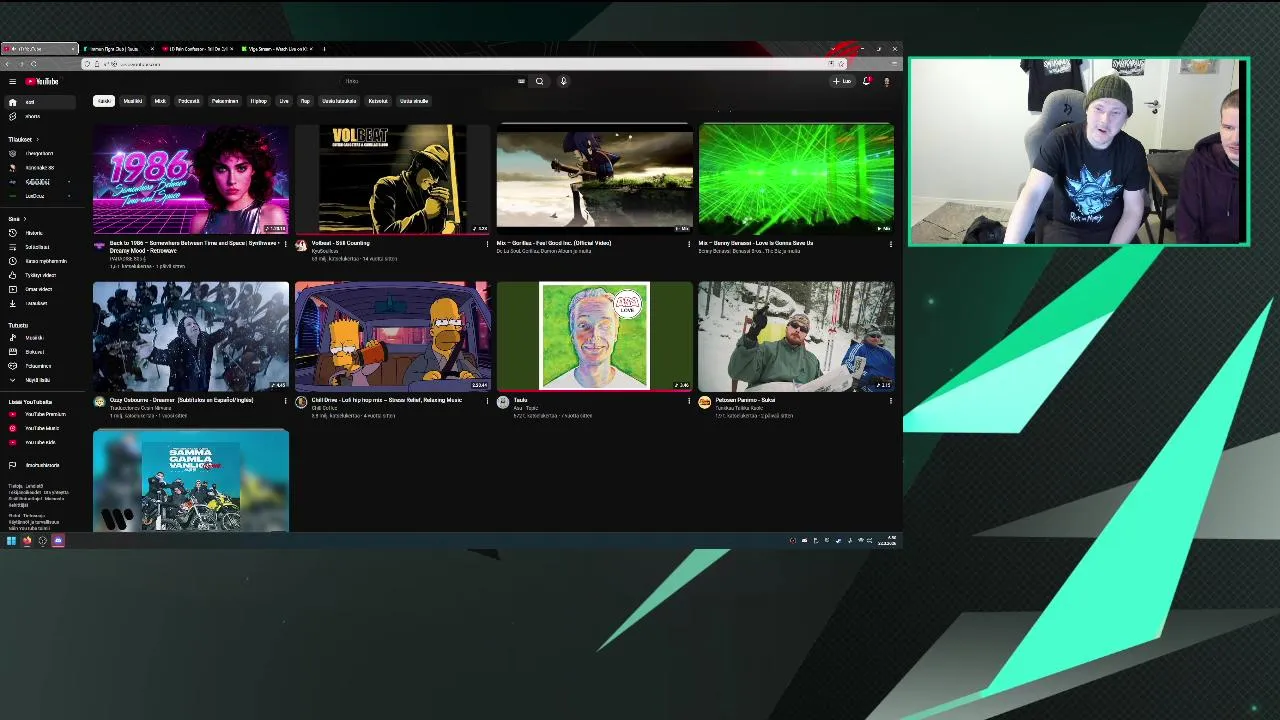1280x720 pixels.
Task: Open the Home entry in the sidebar
Action: pos(39,102)
